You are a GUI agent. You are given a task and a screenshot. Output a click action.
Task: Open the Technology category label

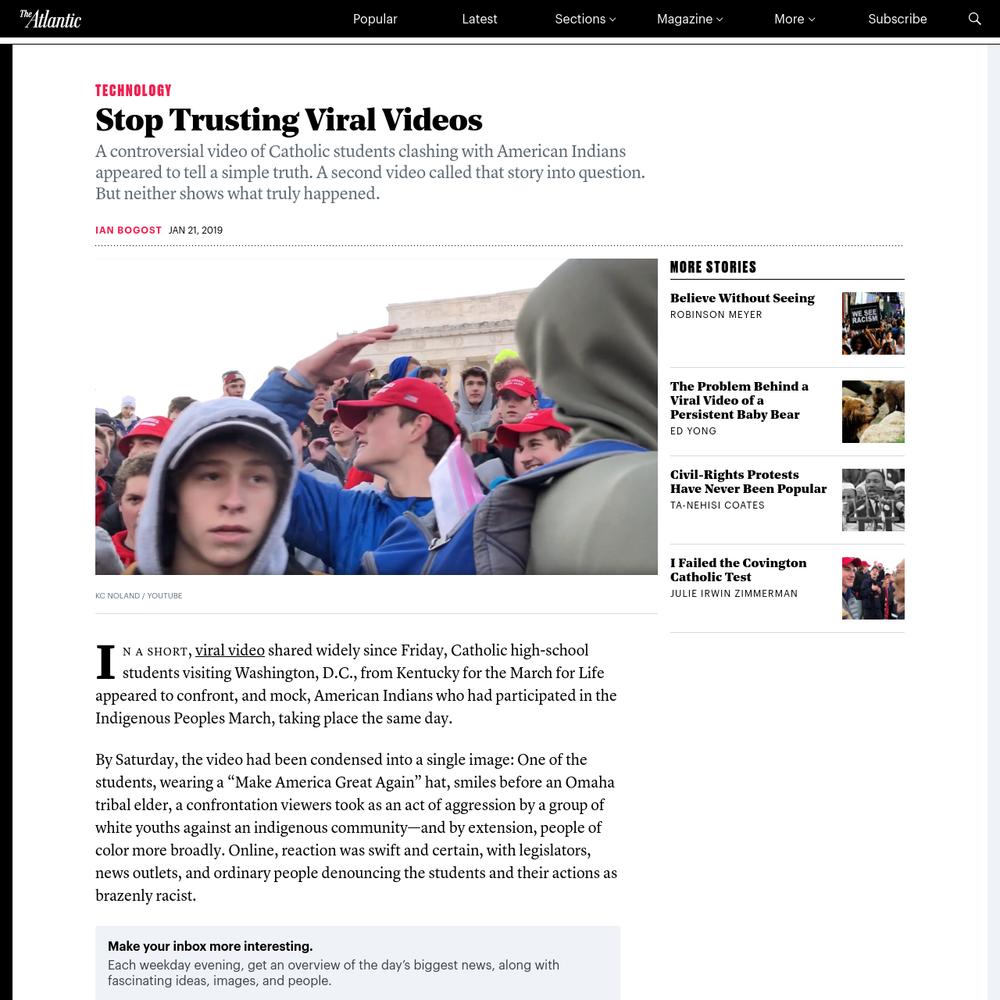click(x=133, y=91)
